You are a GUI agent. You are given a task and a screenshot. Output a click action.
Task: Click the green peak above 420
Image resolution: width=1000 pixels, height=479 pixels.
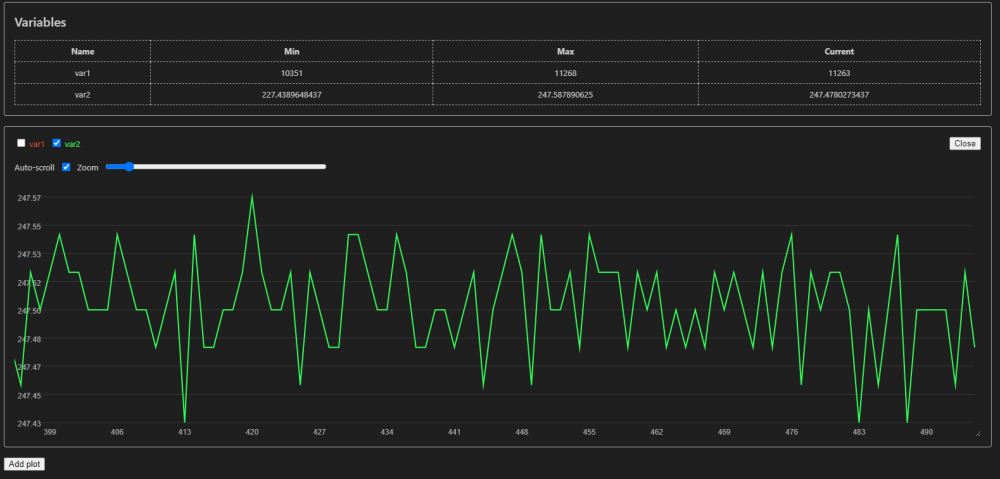click(x=253, y=196)
